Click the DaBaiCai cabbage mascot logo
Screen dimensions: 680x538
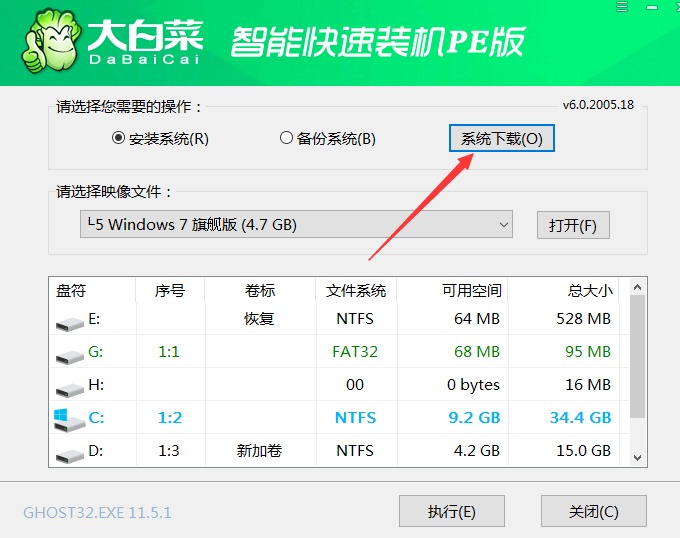coord(51,41)
